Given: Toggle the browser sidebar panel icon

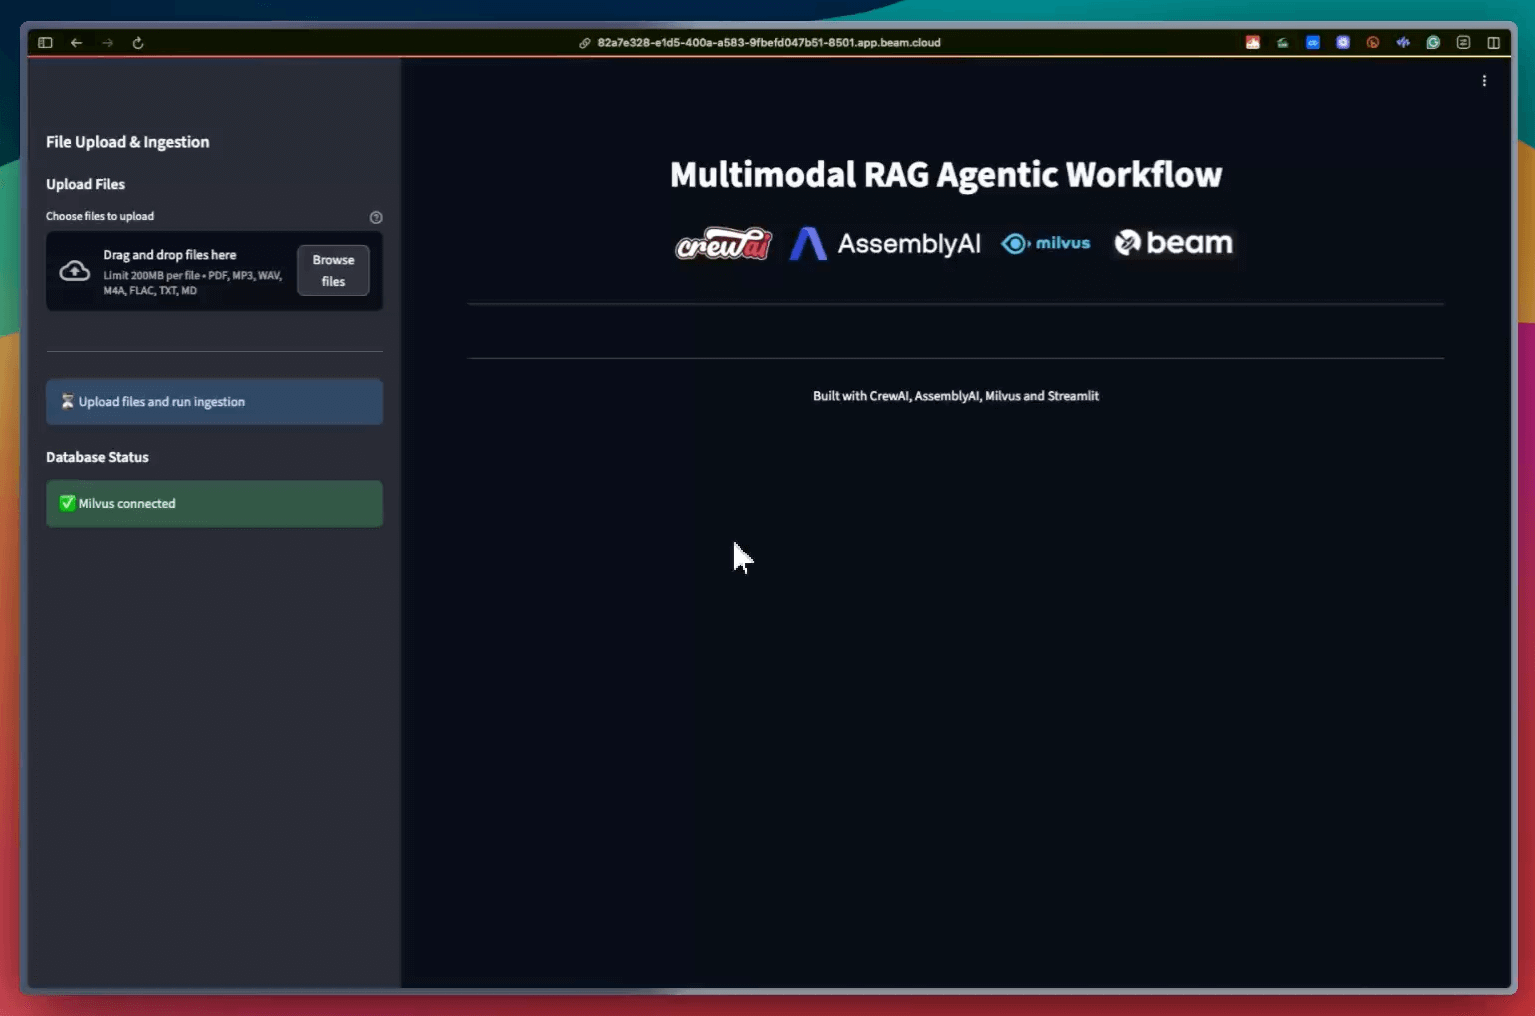Looking at the screenshot, I should [45, 43].
